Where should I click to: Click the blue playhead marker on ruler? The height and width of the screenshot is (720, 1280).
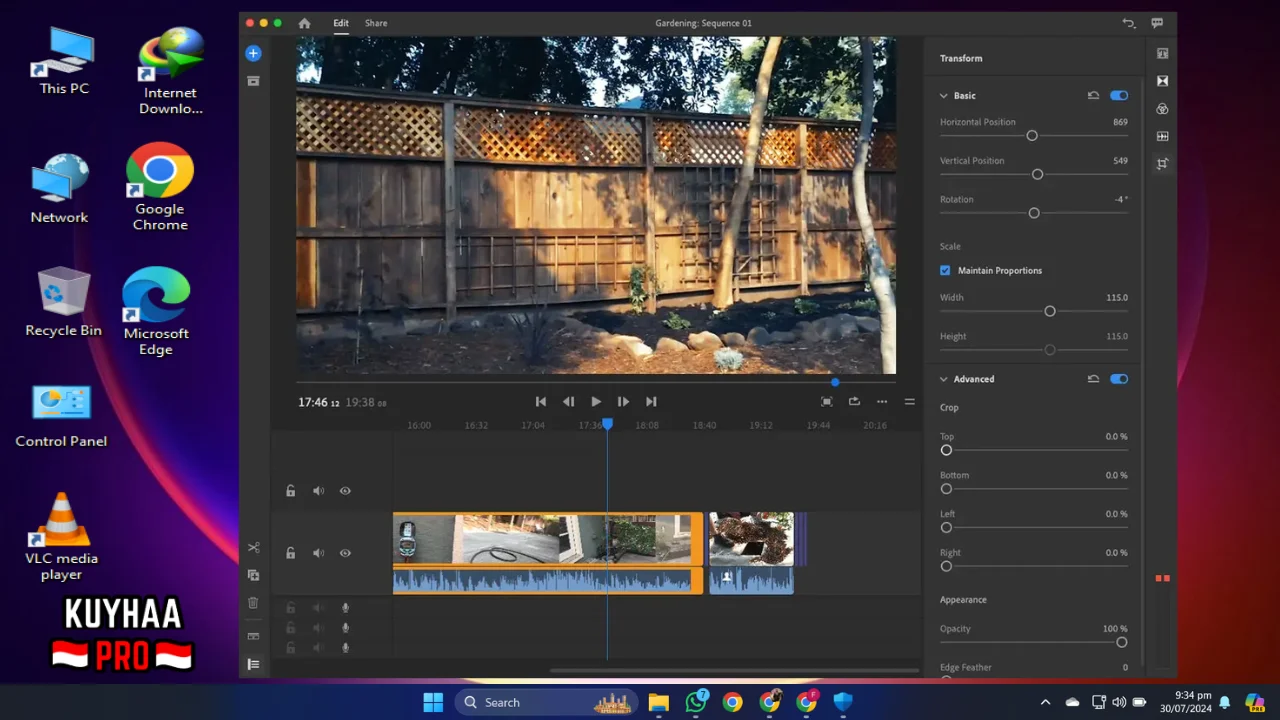(607, 424)
